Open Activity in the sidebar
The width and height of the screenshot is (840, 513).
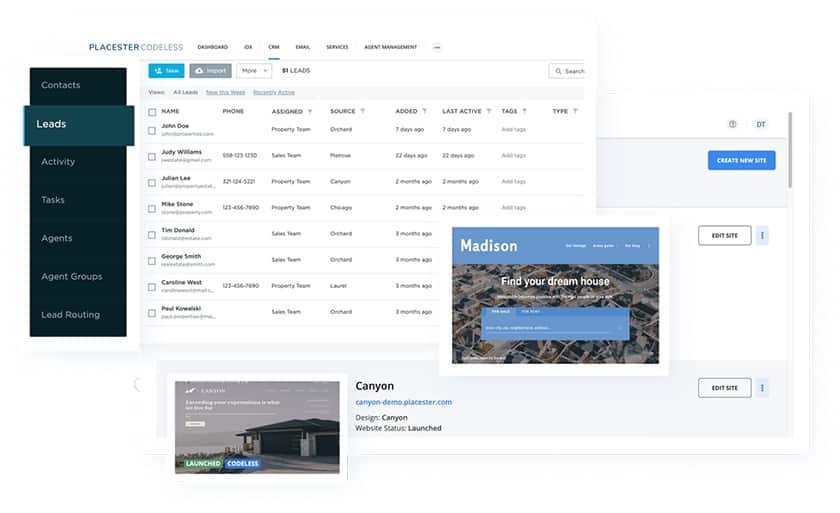(x=78, y=162)
